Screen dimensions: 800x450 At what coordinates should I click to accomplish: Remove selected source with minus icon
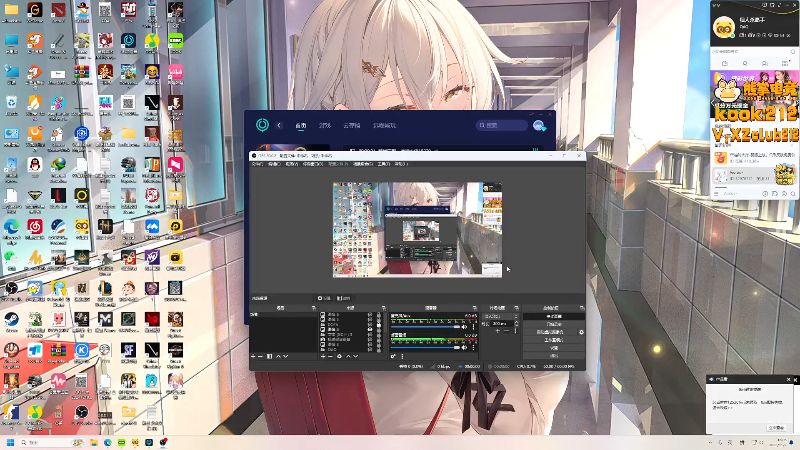point(330,356)
